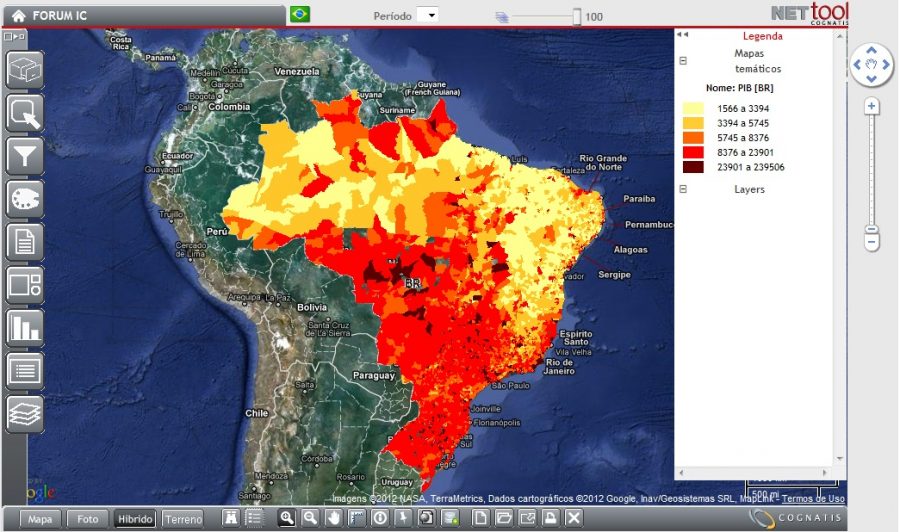Collapse the Layers section in legend

tap(684, 189)
